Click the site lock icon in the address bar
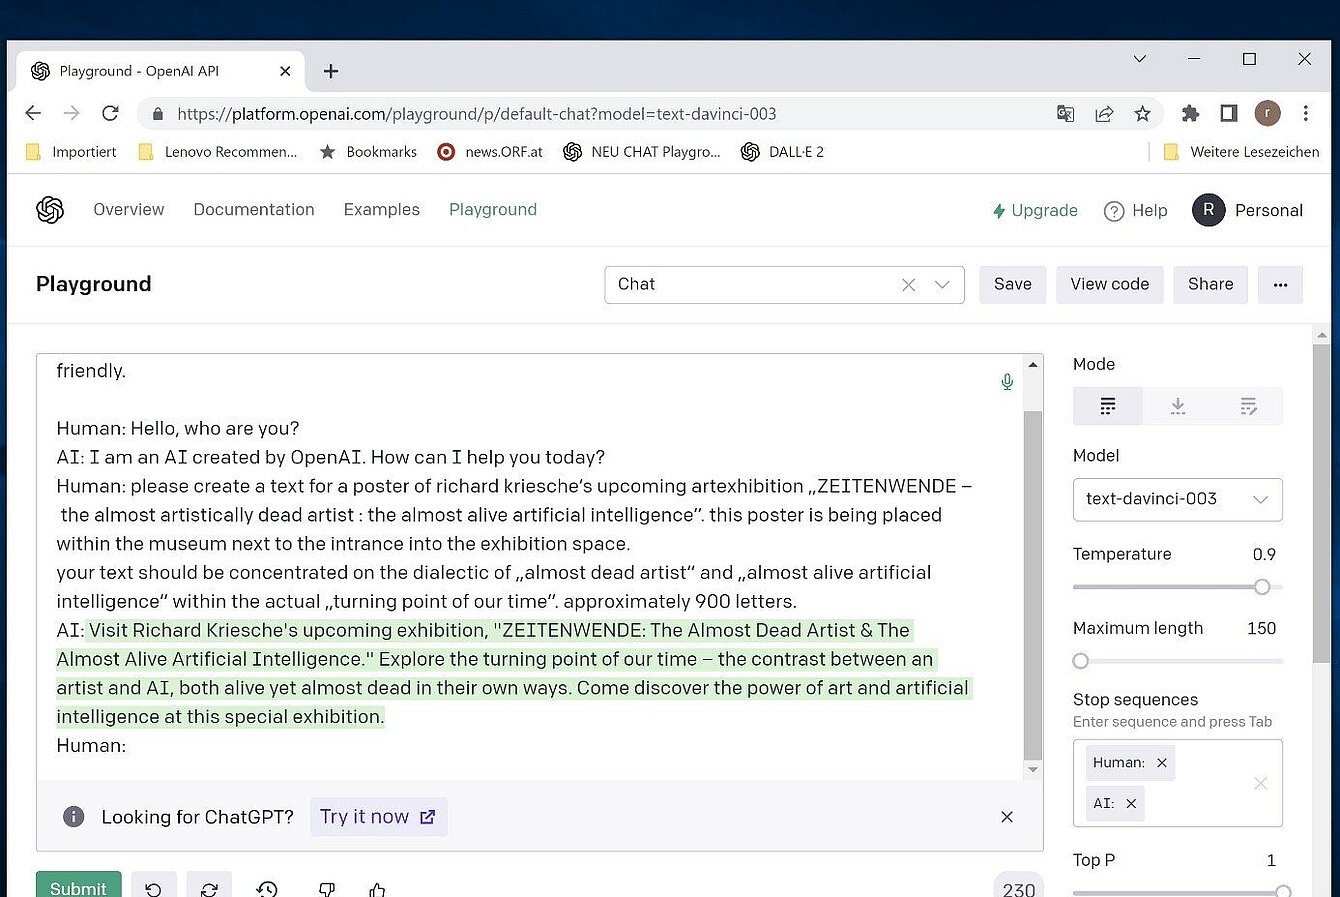 coord(157,114)
